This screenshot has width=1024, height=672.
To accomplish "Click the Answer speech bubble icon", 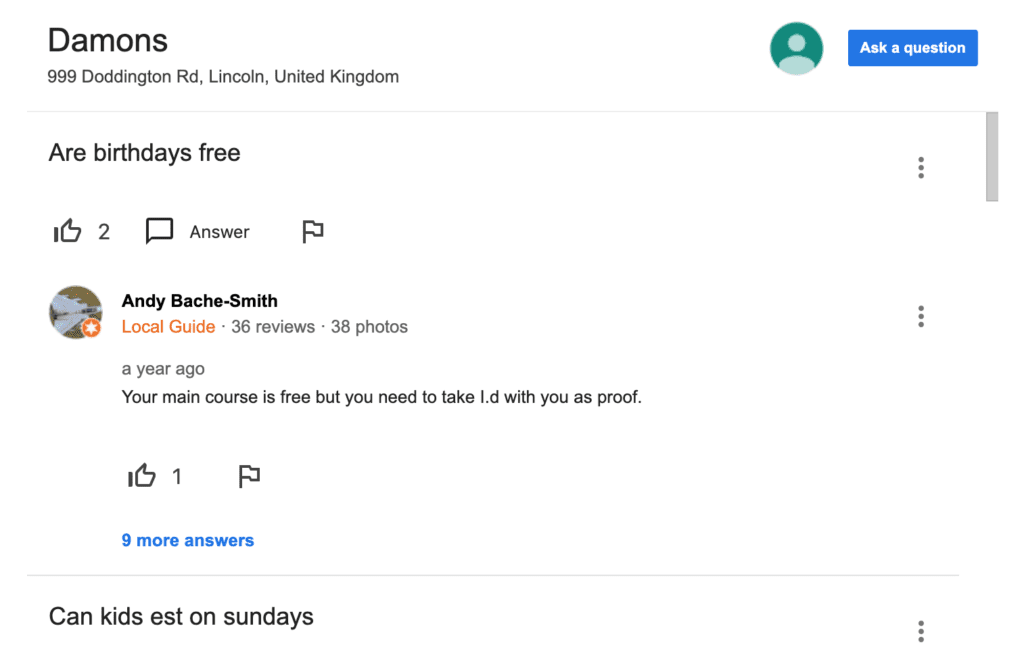I will click(159, 231).
